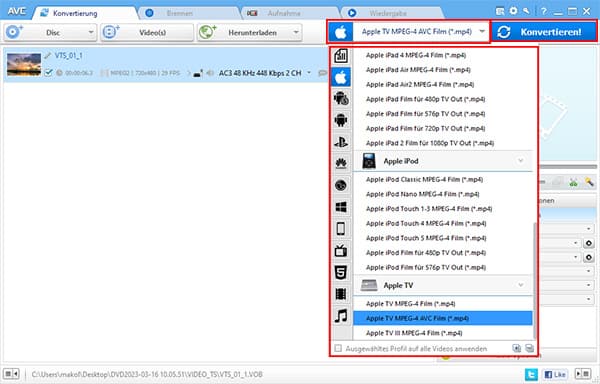Click the subtitle icon in the VTS_01_1 row
Screen dimensions: 600x384
[323, 73]
